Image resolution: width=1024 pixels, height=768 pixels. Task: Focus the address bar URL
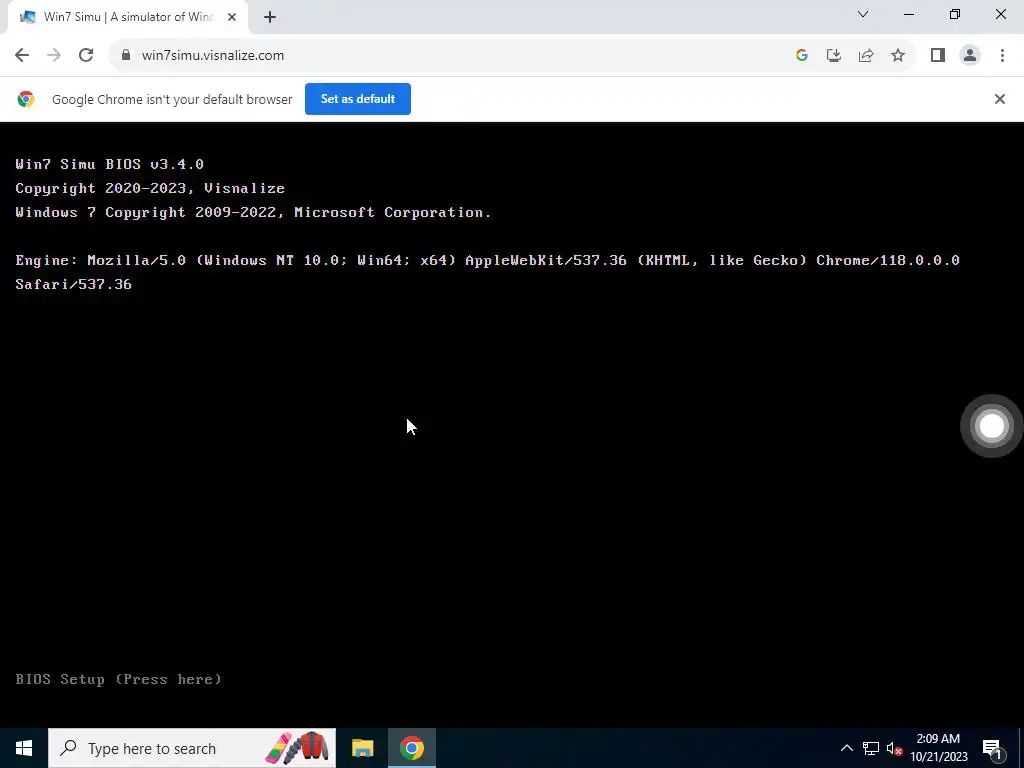click(213, 56)
